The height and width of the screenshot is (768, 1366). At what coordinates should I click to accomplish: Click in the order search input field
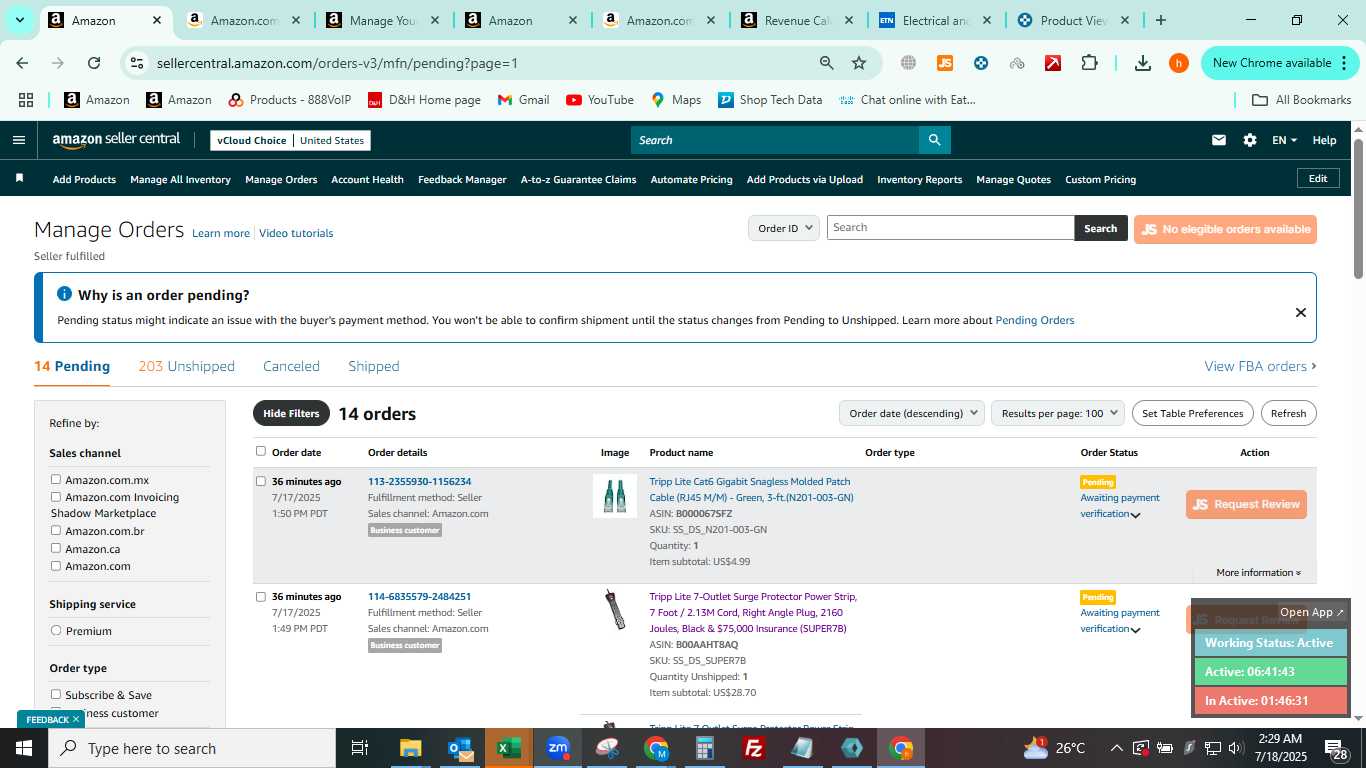tap(950, 228)
